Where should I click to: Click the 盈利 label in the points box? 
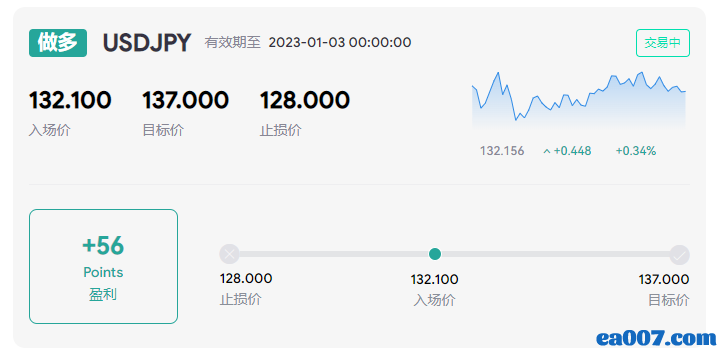103,294
